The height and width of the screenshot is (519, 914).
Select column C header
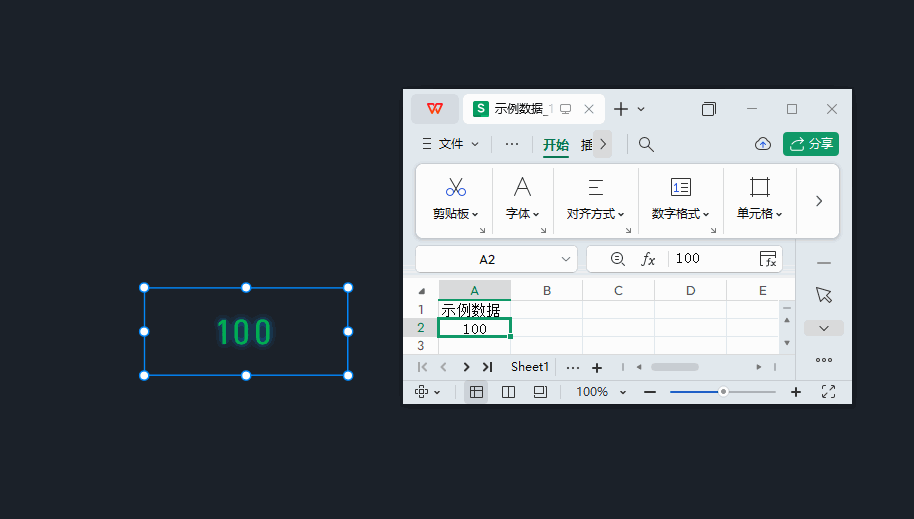click(618, 290)
